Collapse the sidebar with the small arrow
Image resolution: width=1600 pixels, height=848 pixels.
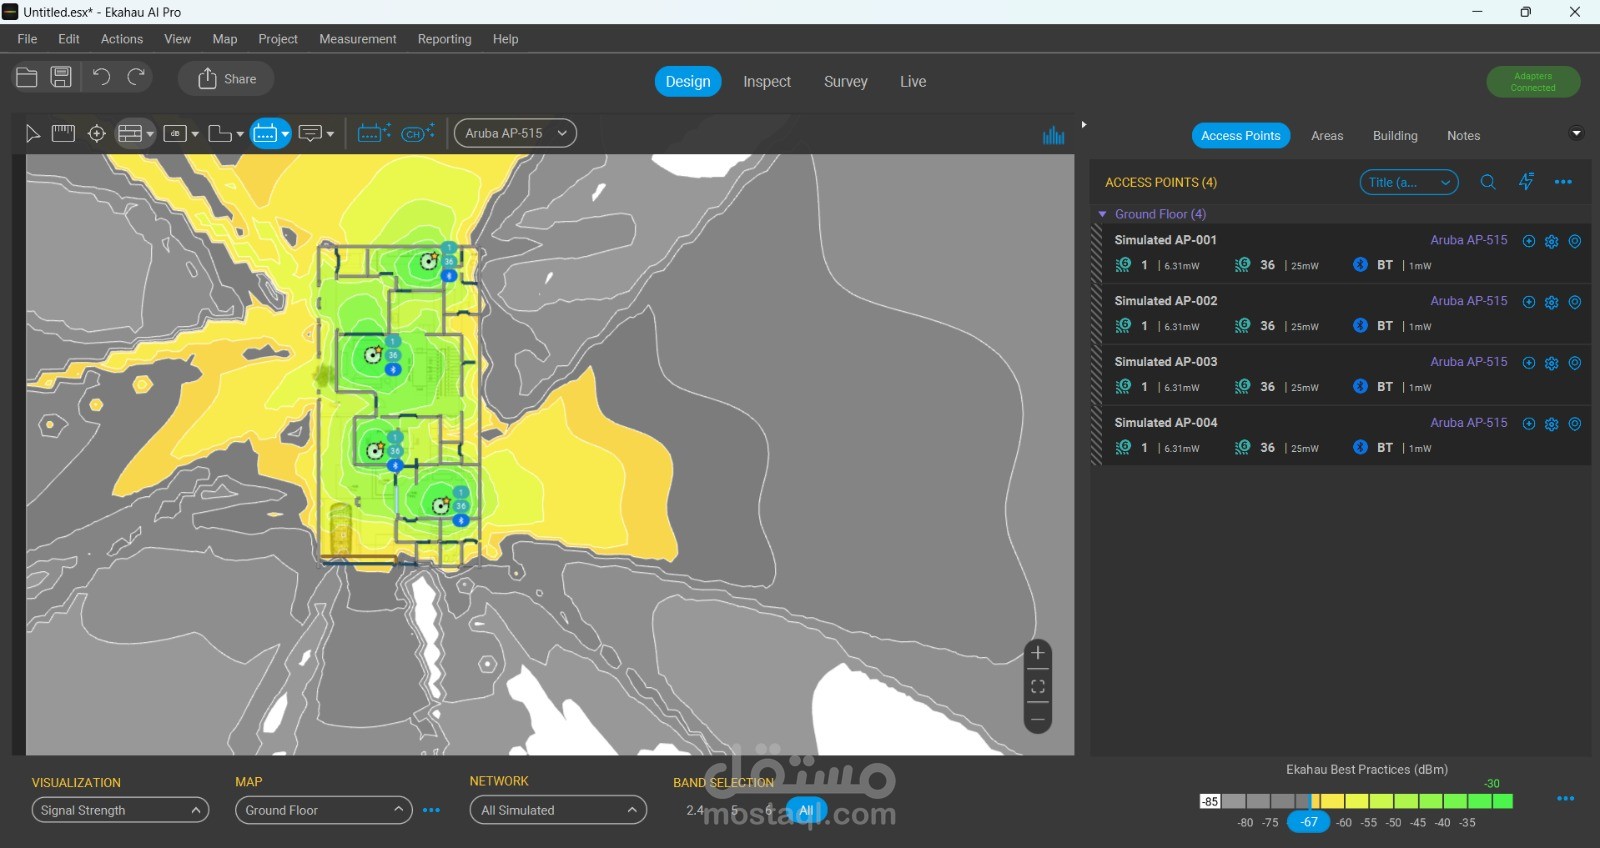(1084, 125)
